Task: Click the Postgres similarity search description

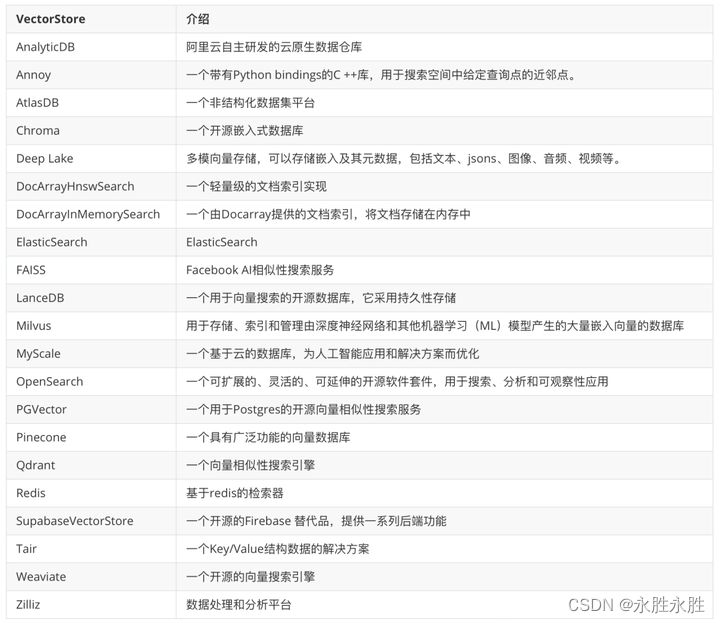Action: tap(304, 410)
